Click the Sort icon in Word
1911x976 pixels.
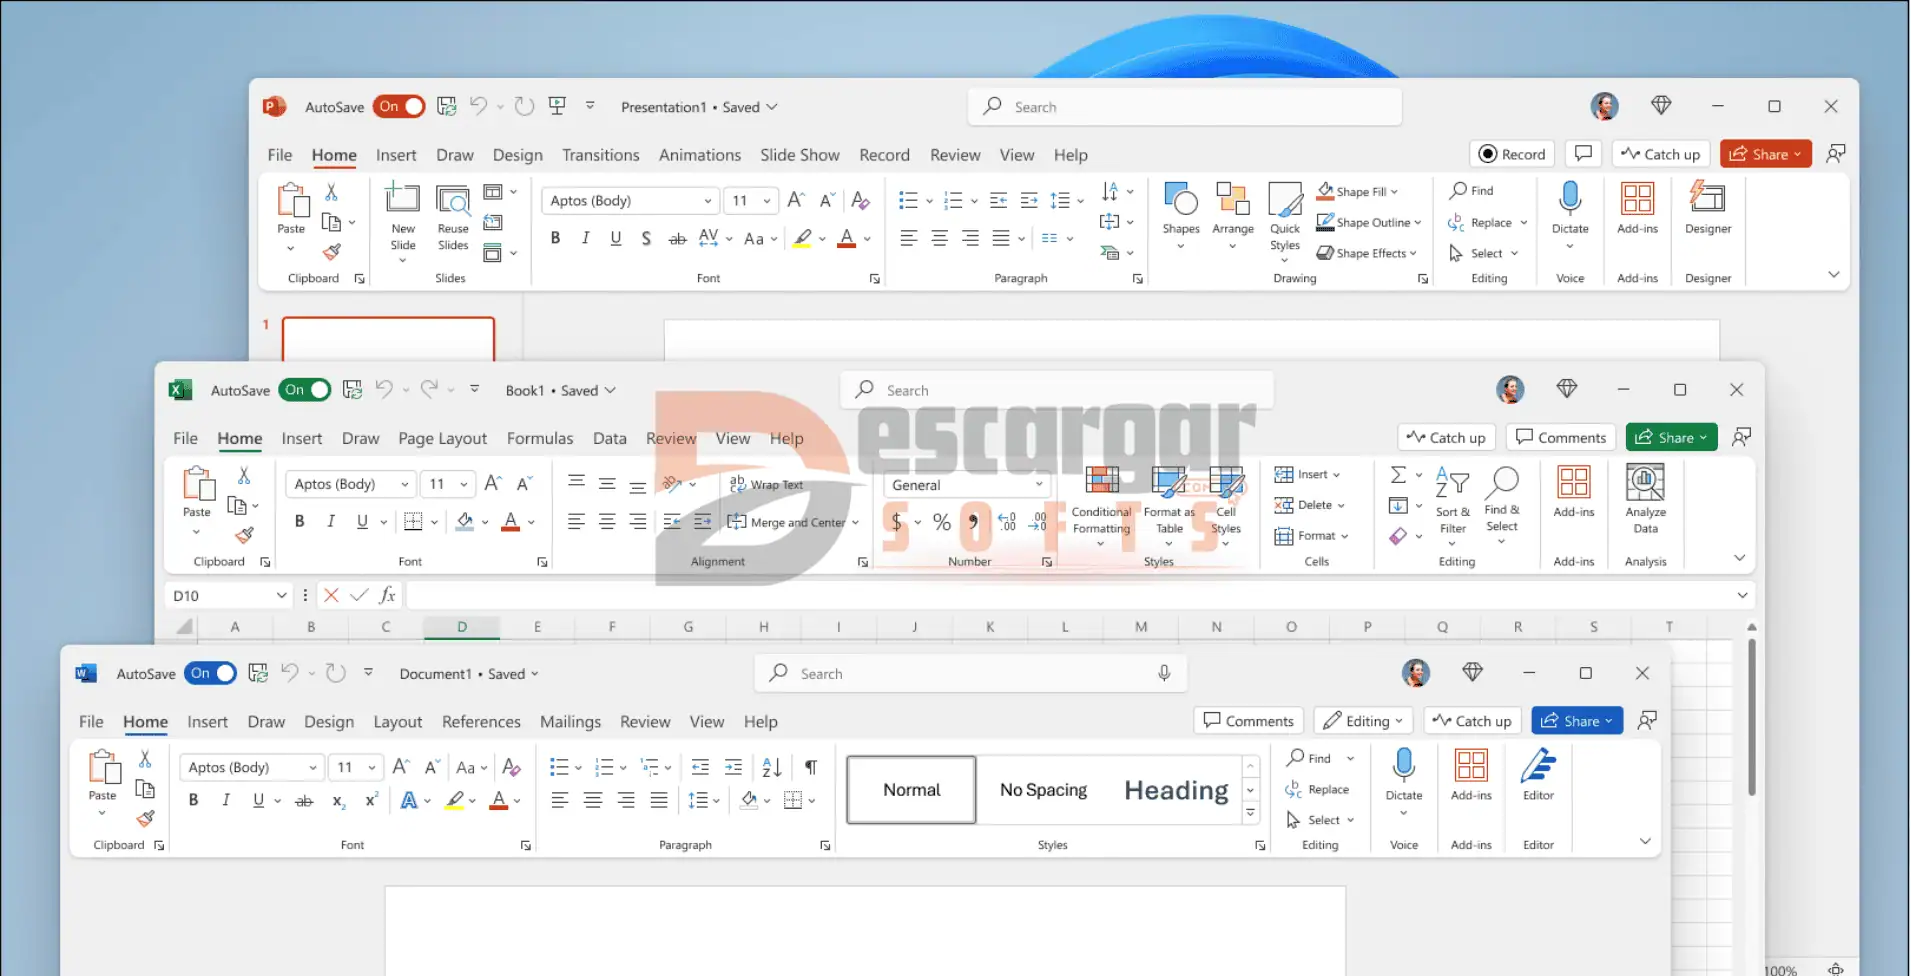click(772, 767)
